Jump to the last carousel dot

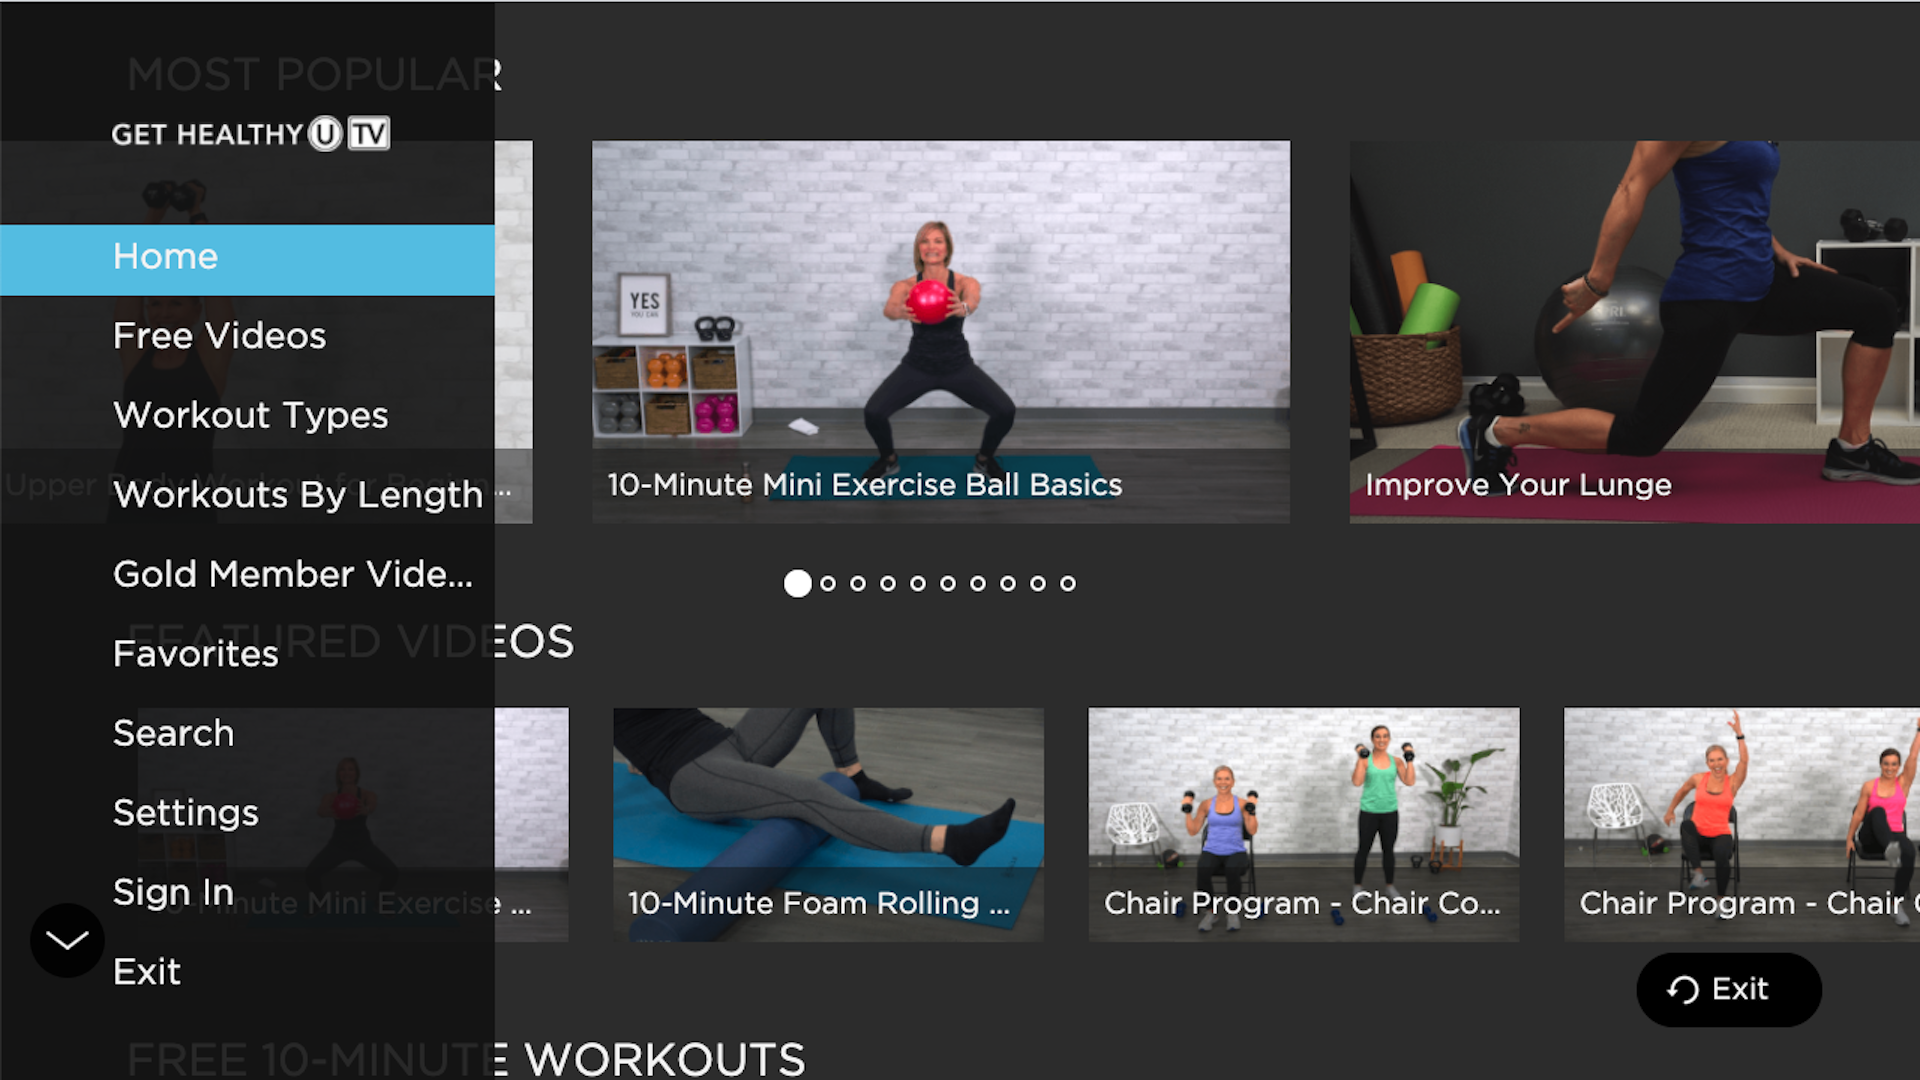click(x=1068, y=583)
